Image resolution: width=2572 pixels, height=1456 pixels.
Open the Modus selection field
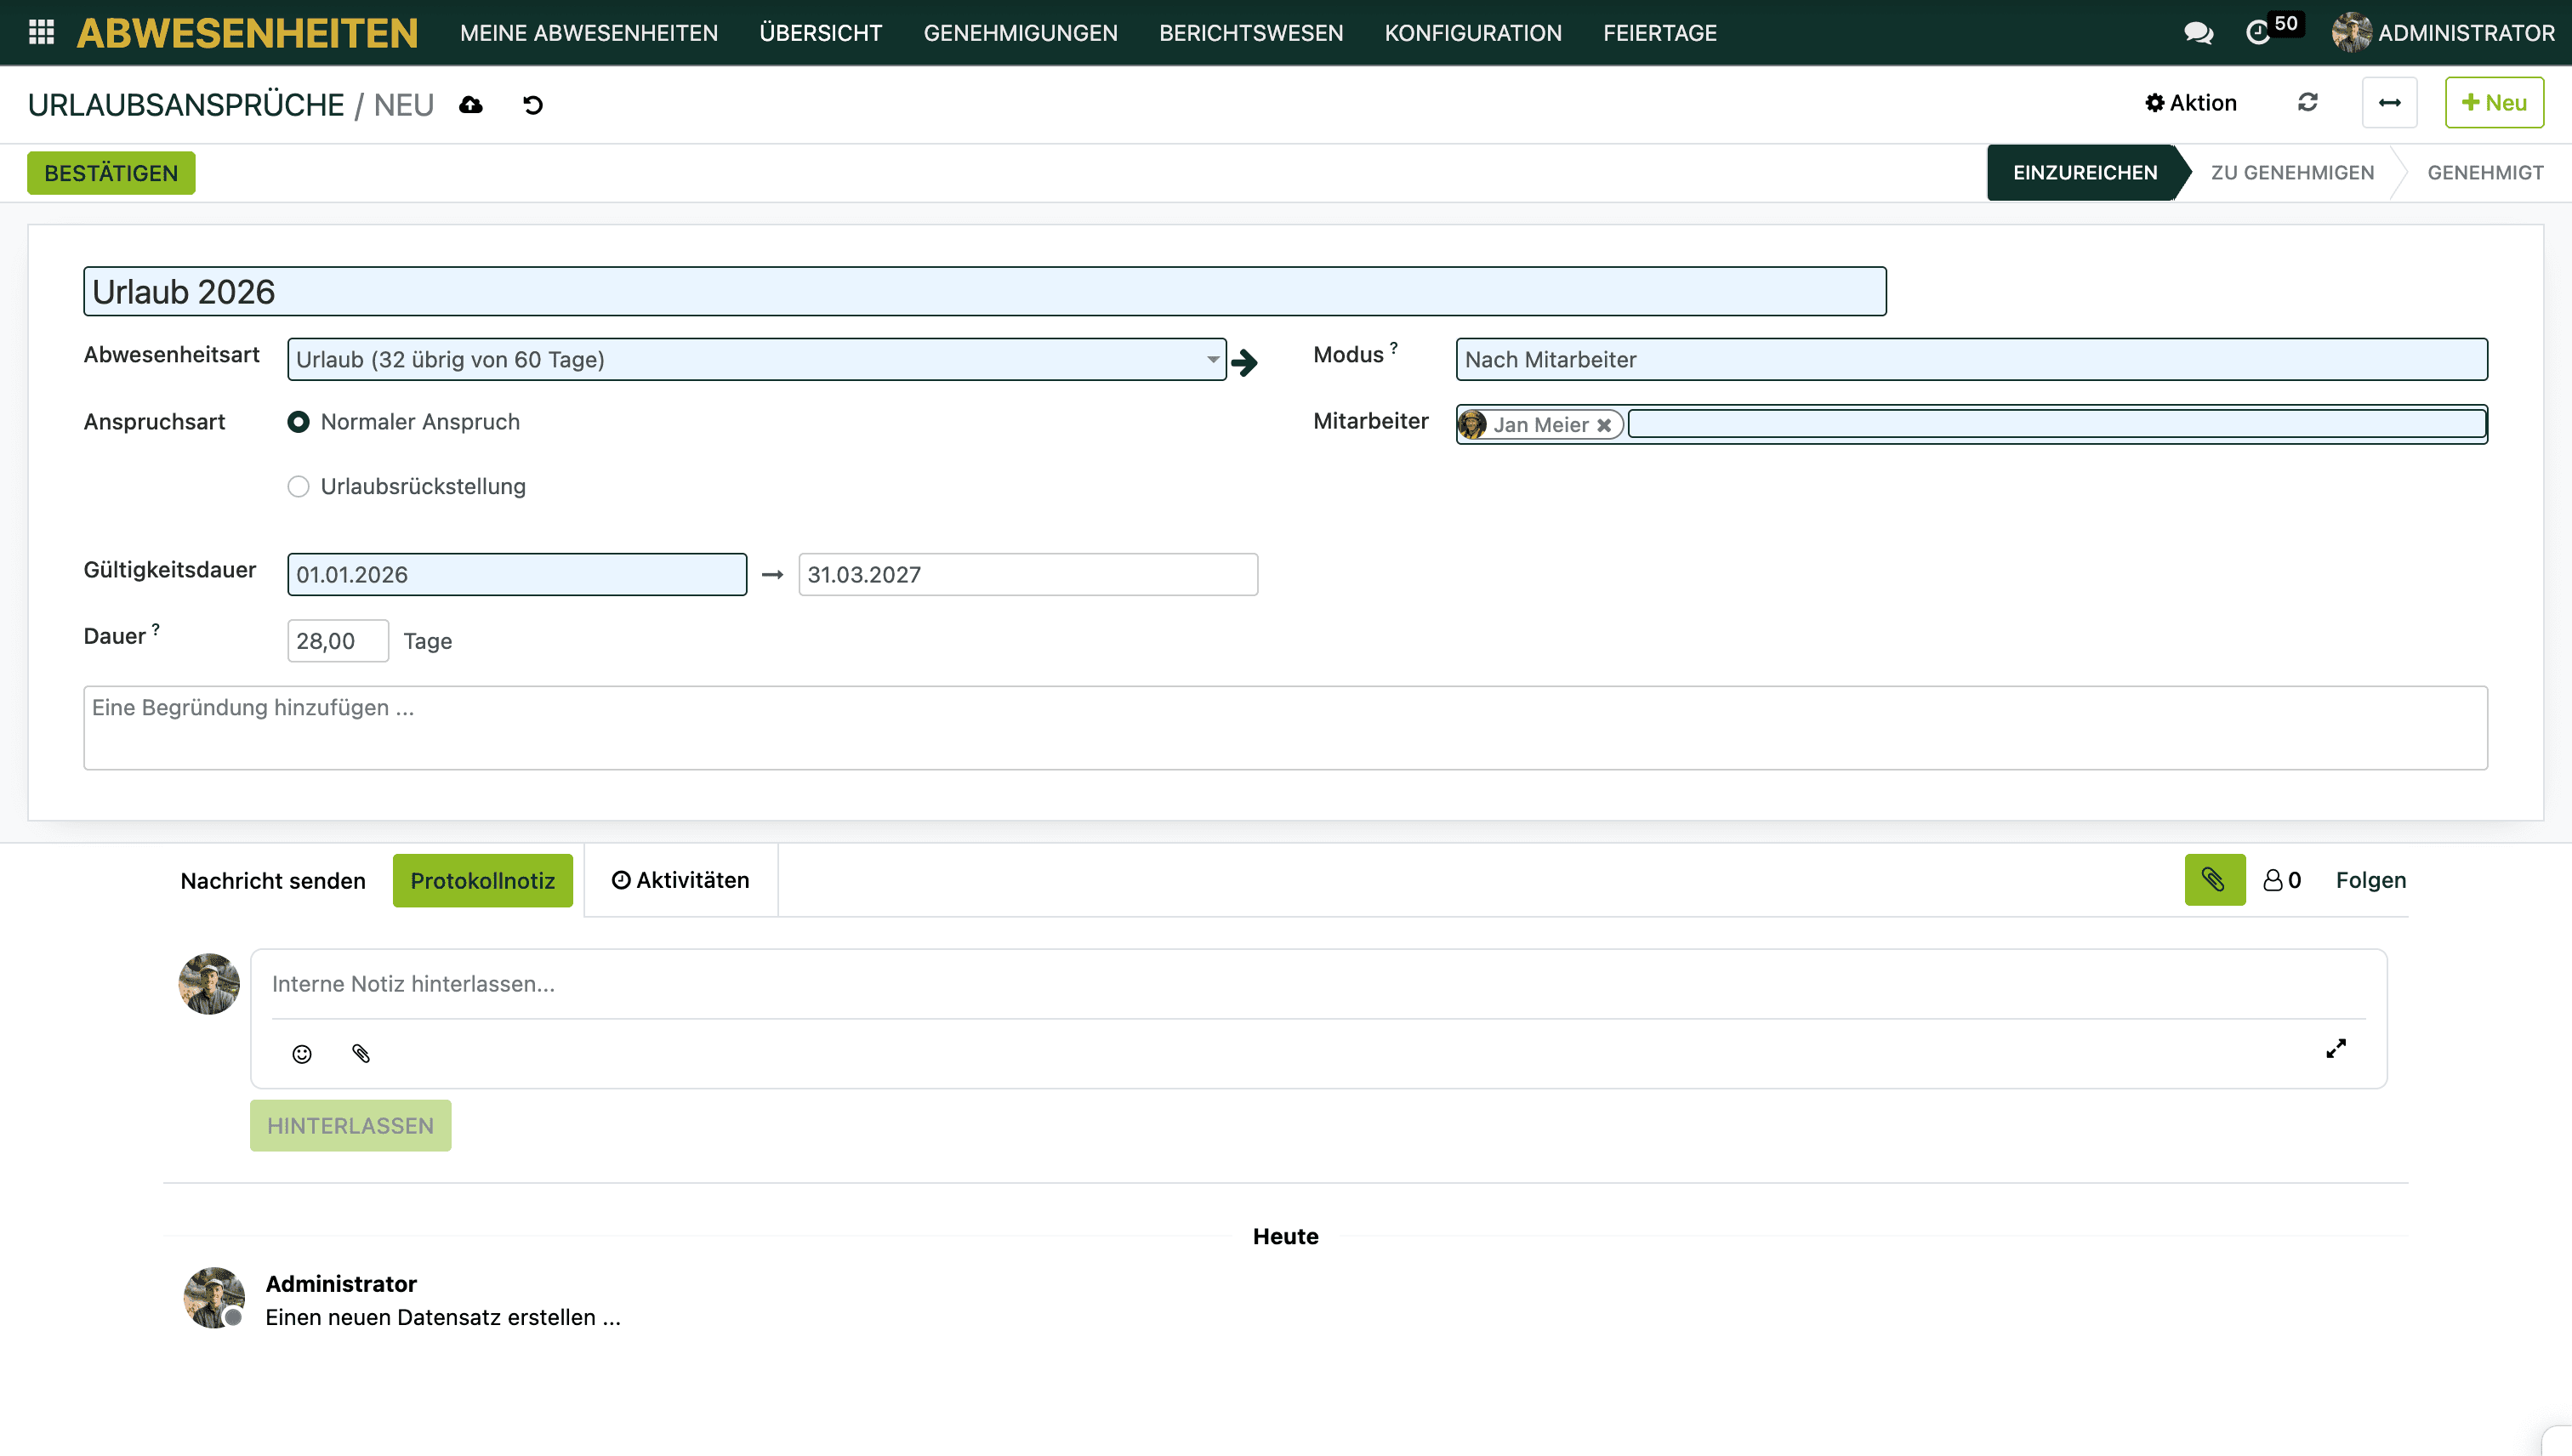(x=1970, y=359)
